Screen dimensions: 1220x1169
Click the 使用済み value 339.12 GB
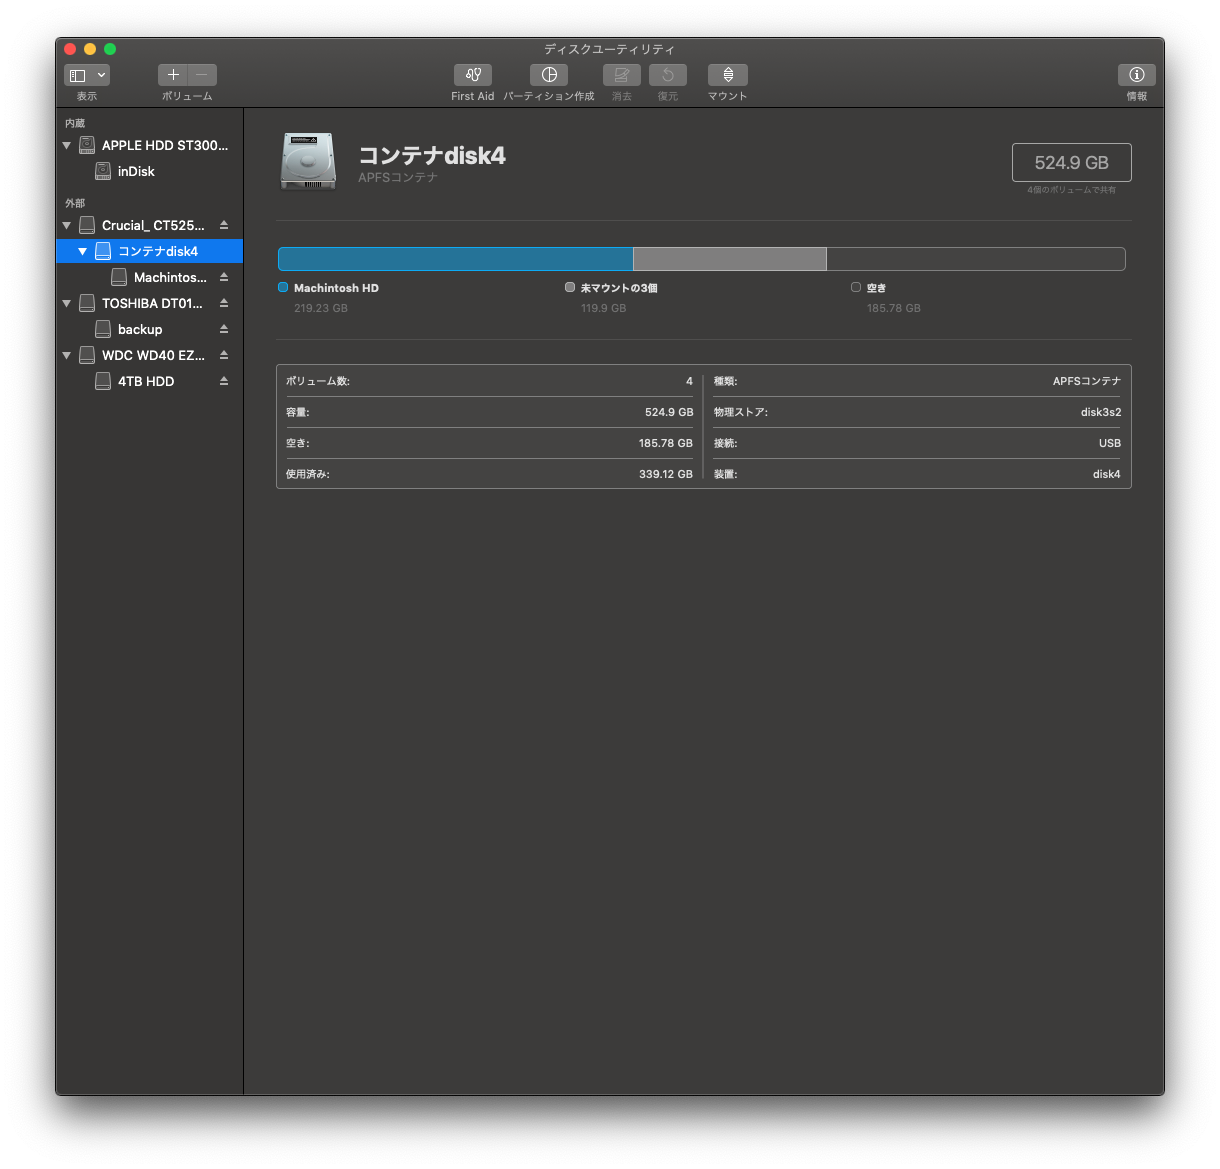pos(666,474)
